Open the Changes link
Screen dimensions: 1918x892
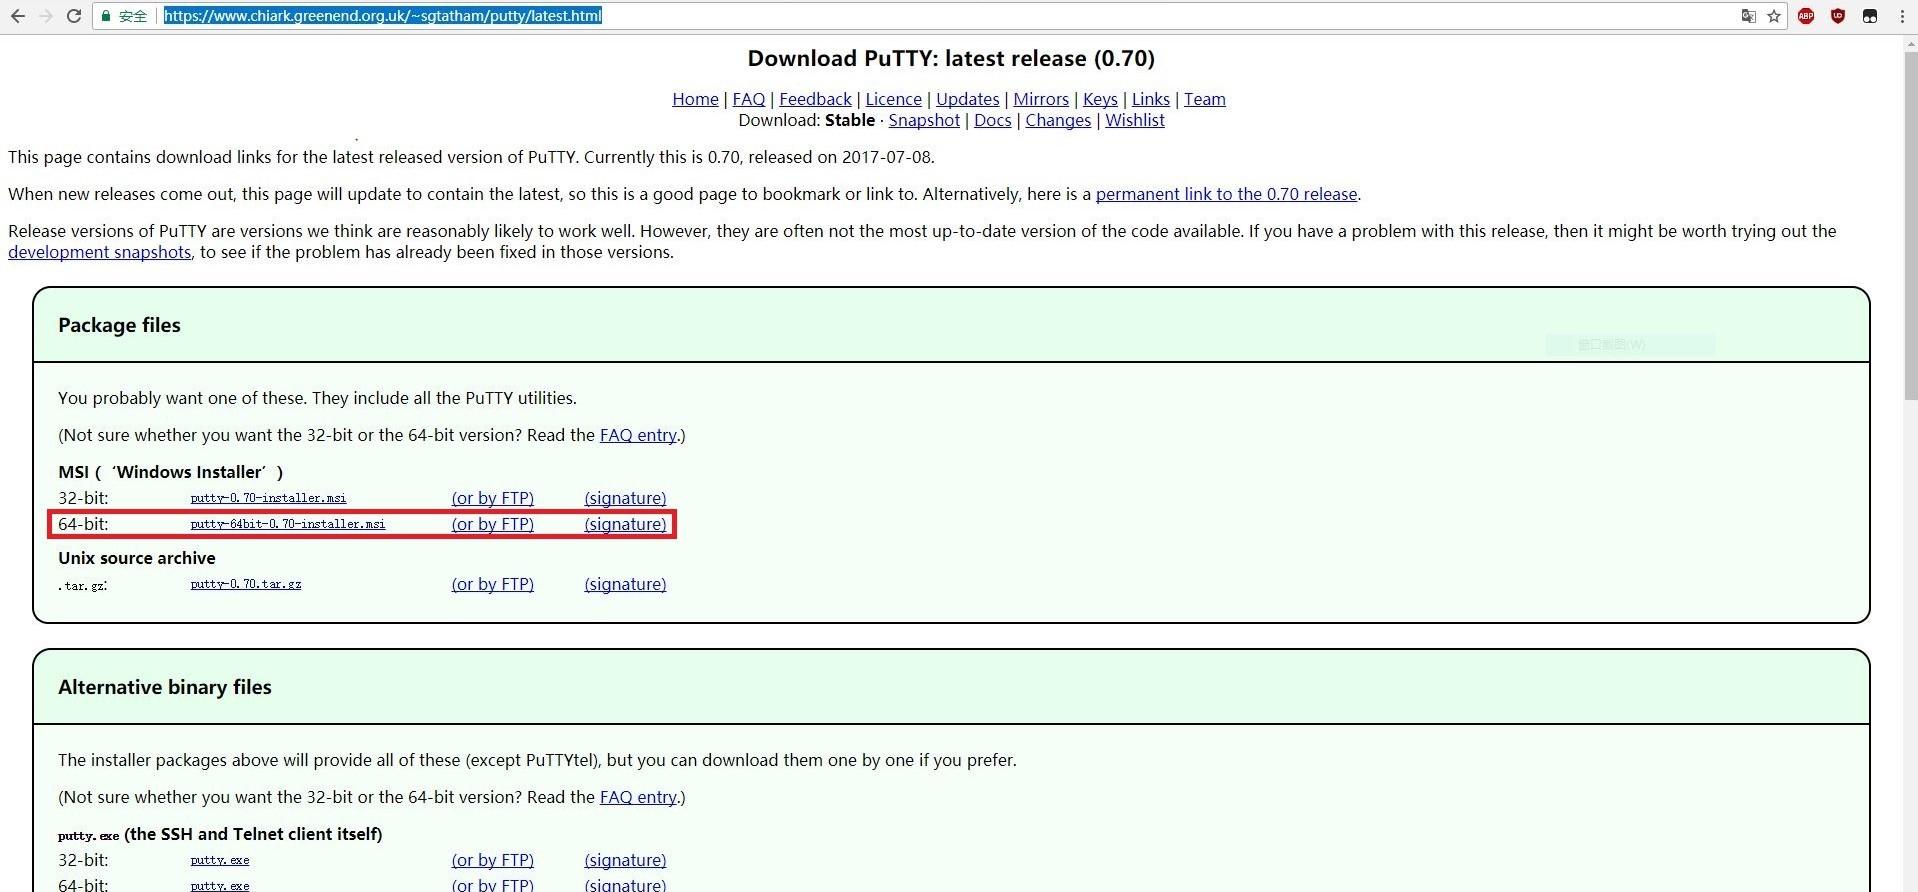[x=1058, y=120]
